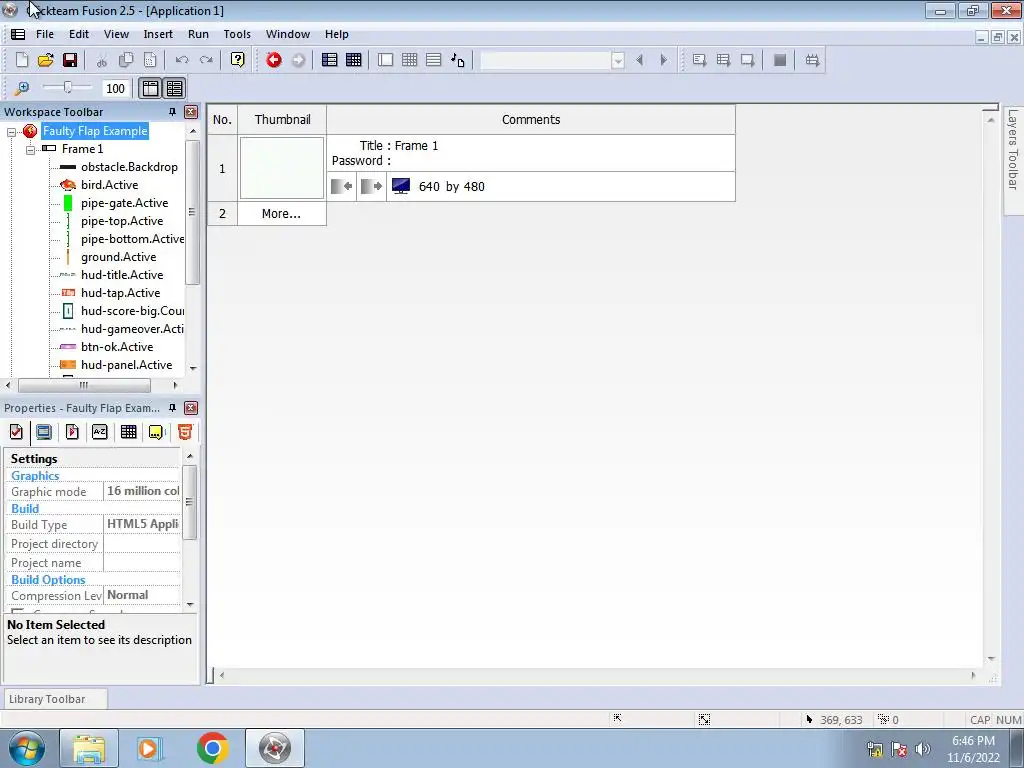Viewport: 1024px width, 768px height.
Task: Click the Stop toolbar icon
Action: (780, 60)
